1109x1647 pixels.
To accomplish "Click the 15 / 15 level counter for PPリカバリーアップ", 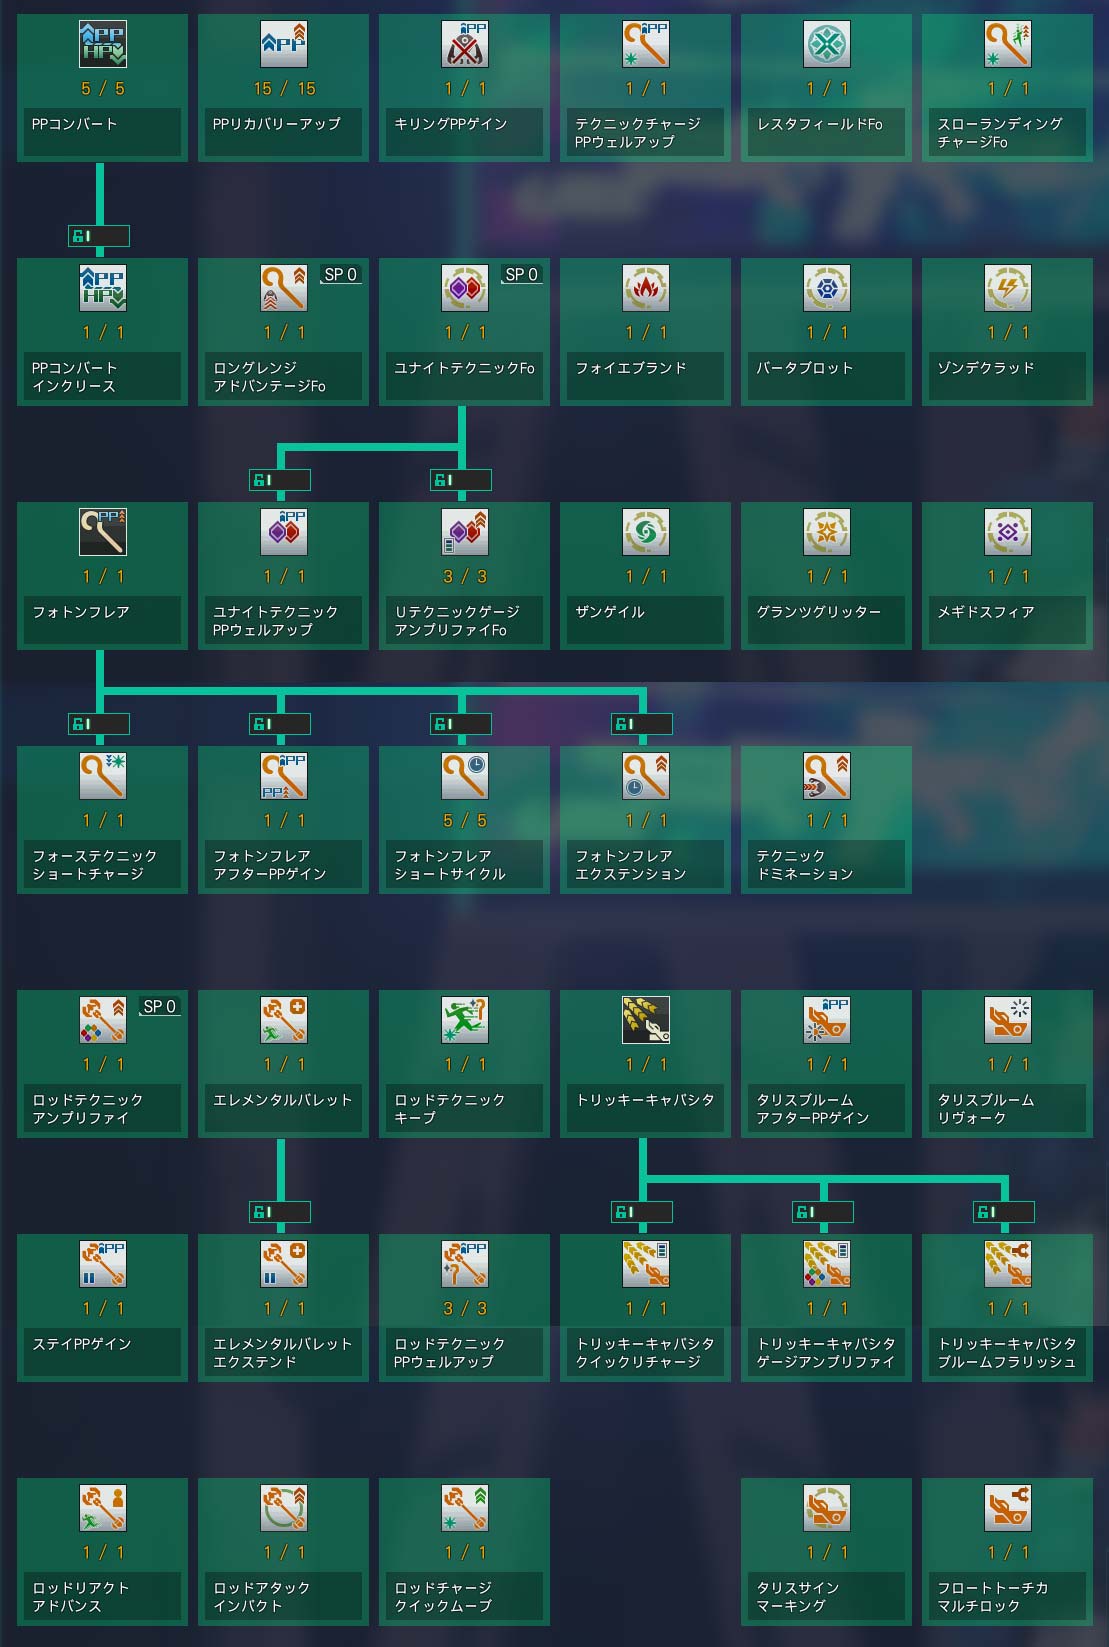I will 284,88.
